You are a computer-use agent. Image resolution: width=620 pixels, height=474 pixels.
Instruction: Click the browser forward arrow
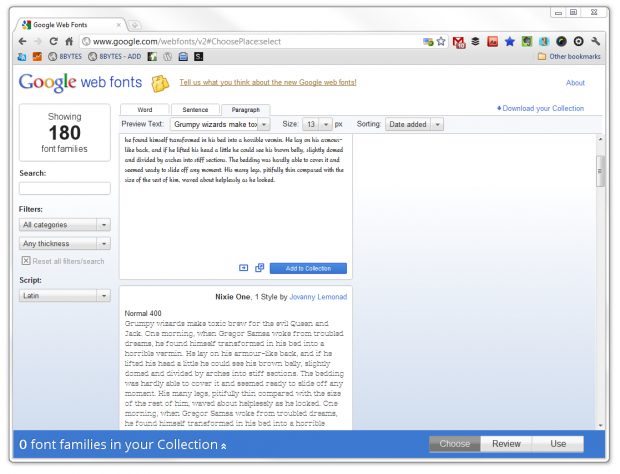click(38, 42)
